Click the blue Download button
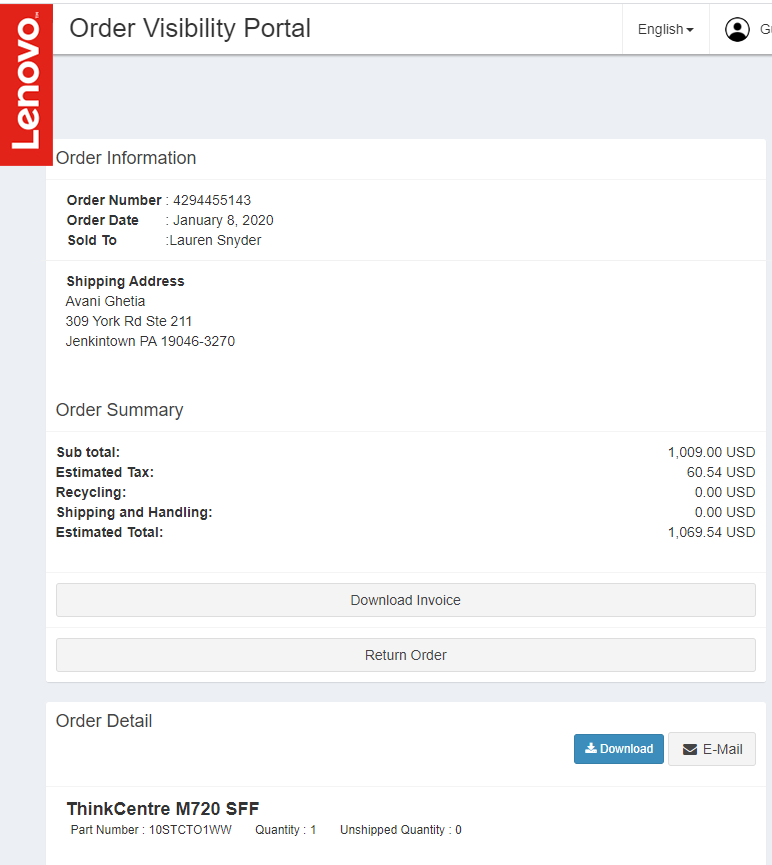The image size is (772, 865). point(618,749)
